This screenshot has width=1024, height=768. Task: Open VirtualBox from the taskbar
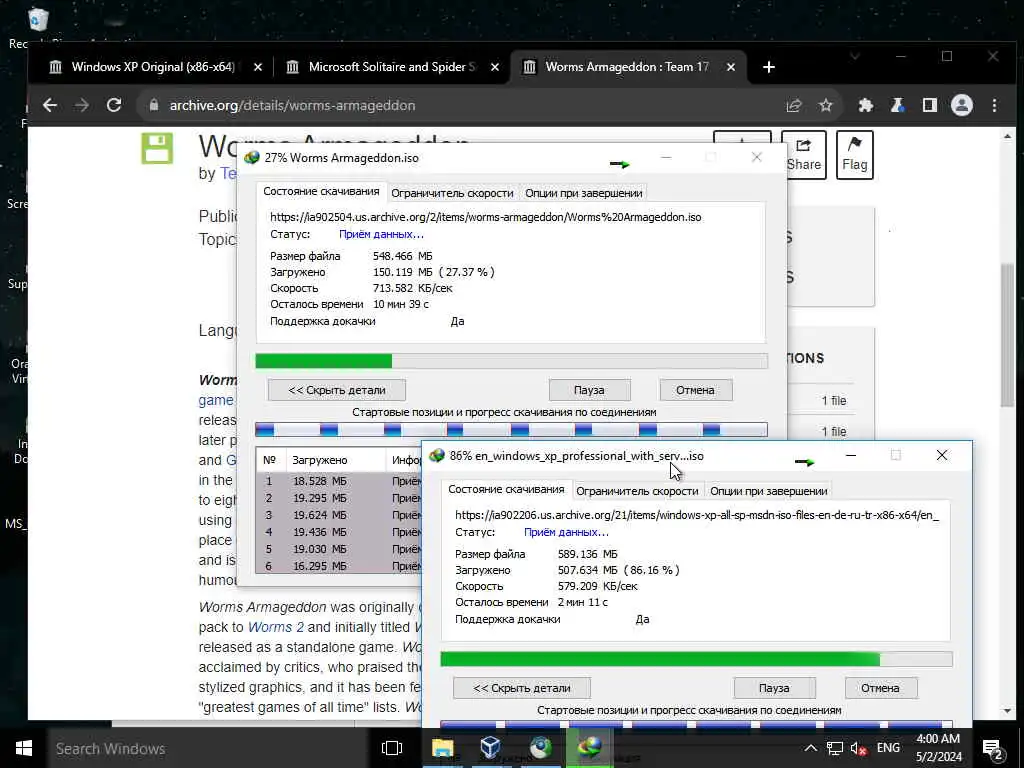tap(490, 748)
